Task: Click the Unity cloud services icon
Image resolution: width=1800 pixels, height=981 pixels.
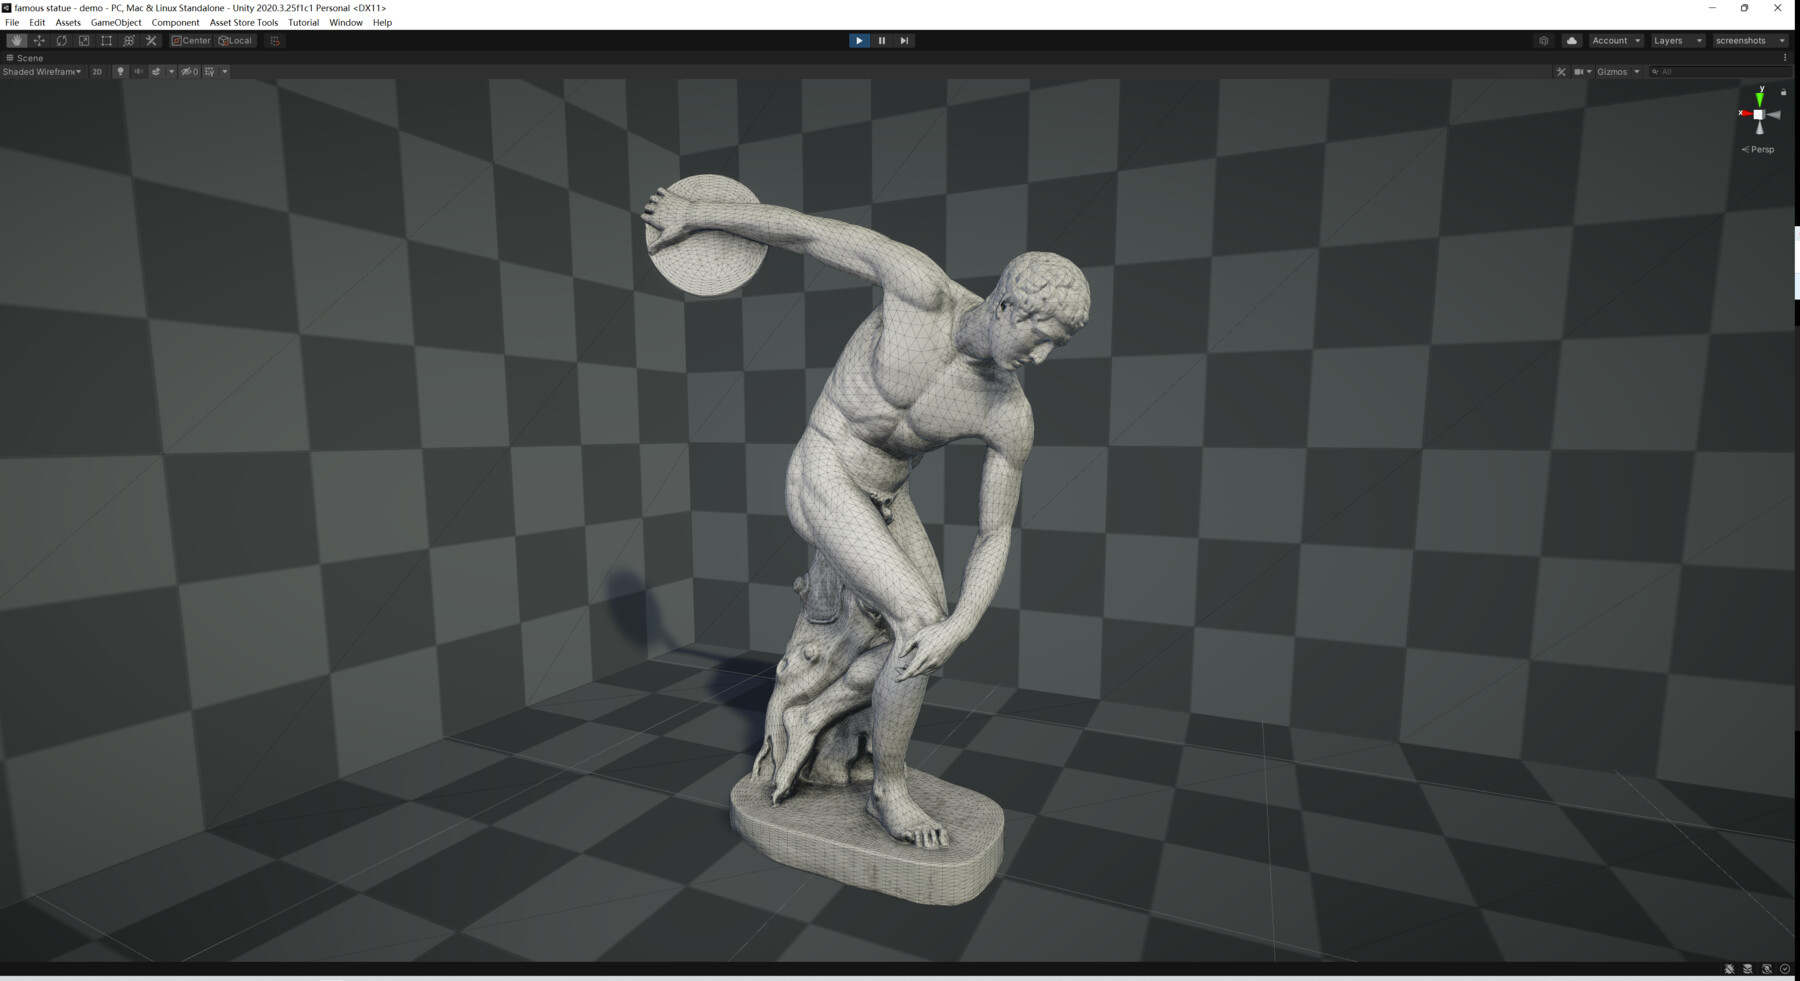Action: pos(1572,40)
